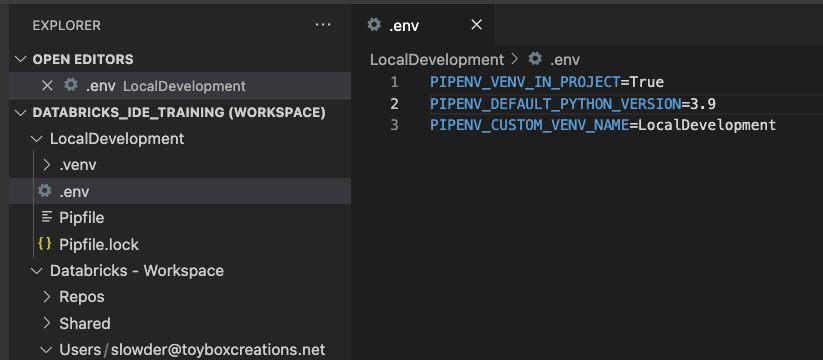
Task: Open the Pipfile file
Action: 81,218
